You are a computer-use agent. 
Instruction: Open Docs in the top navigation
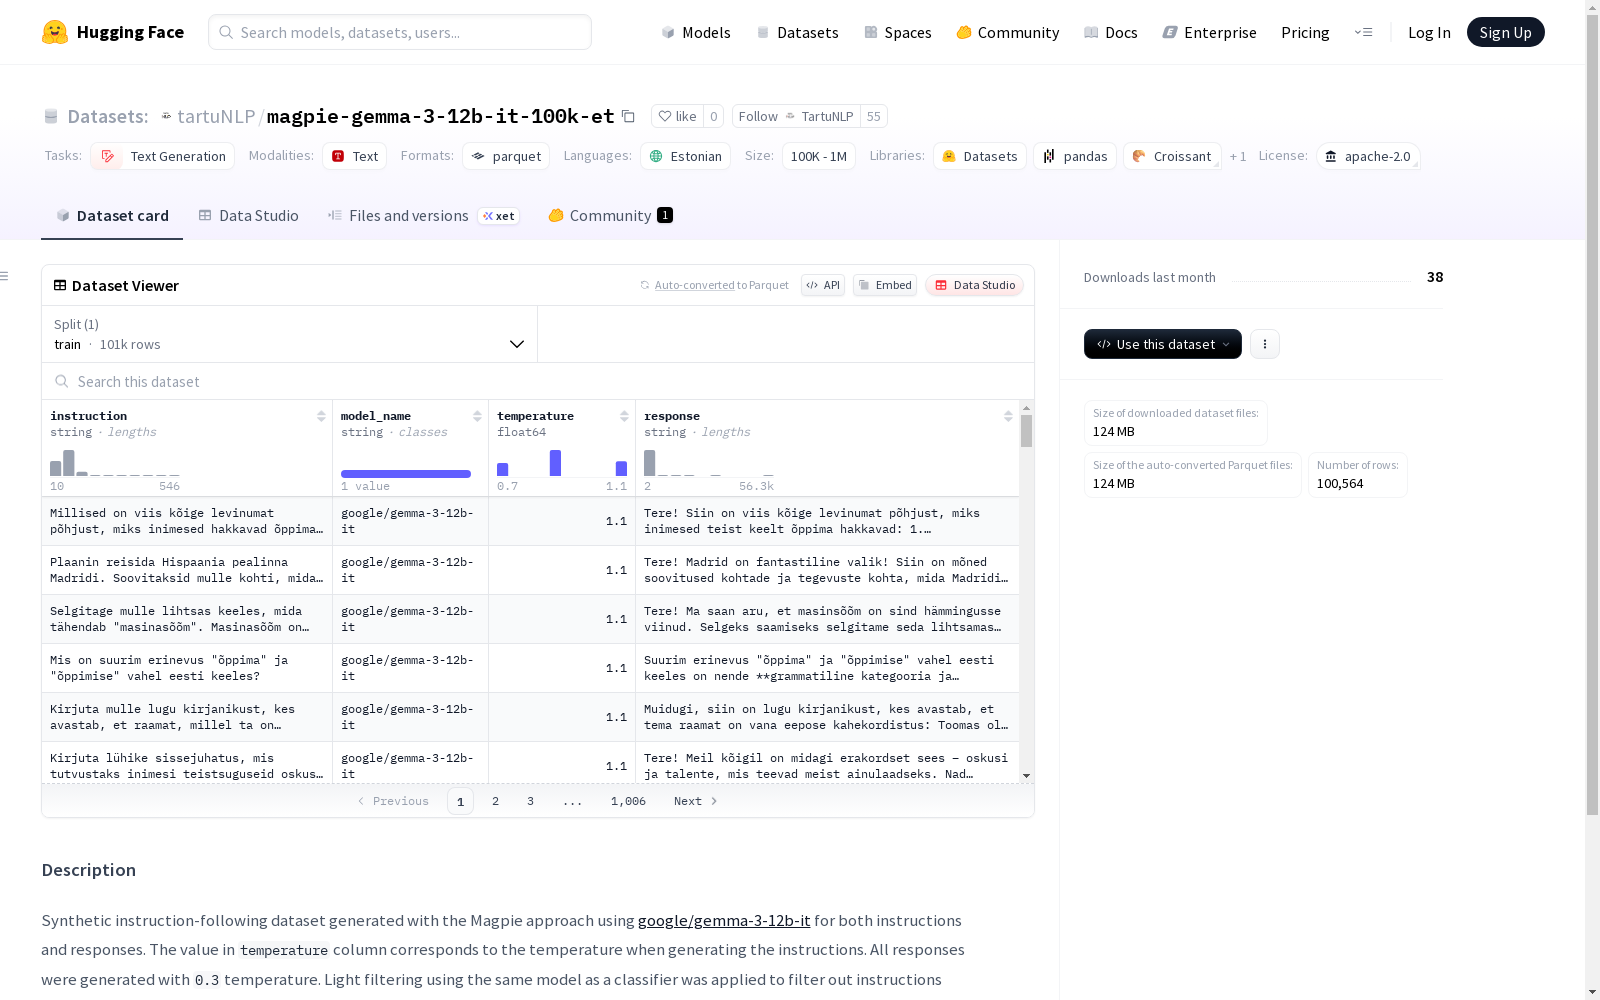coord(1111,32)
